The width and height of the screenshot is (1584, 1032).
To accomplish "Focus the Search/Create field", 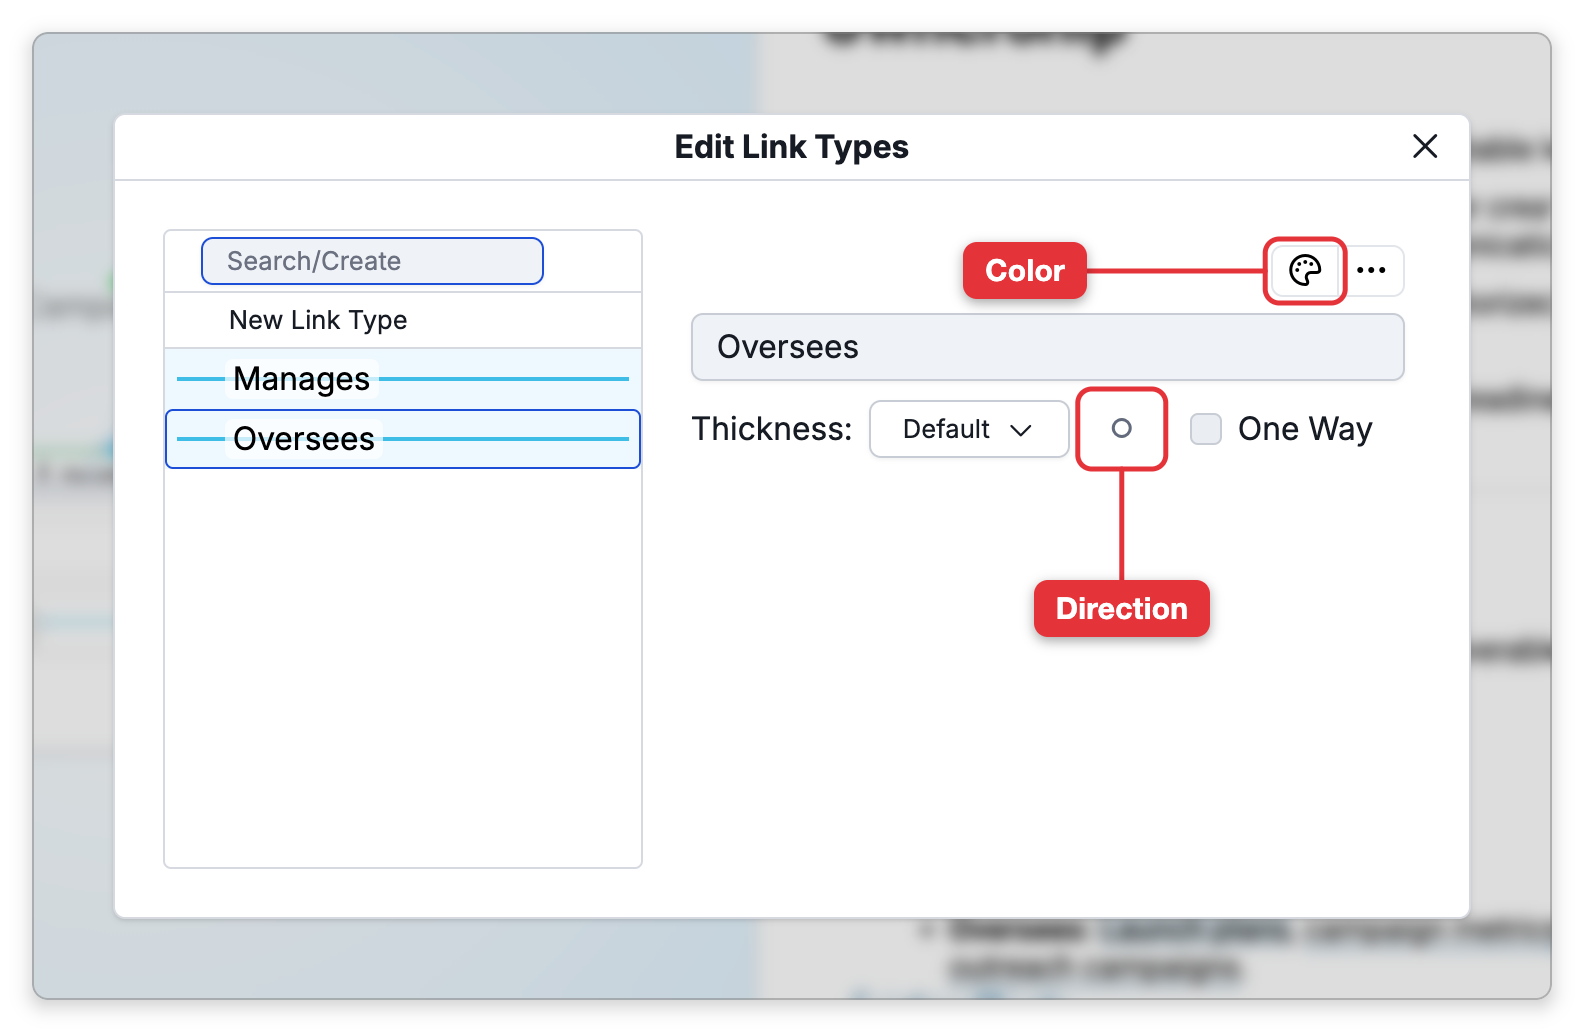I will coord(372,261).
